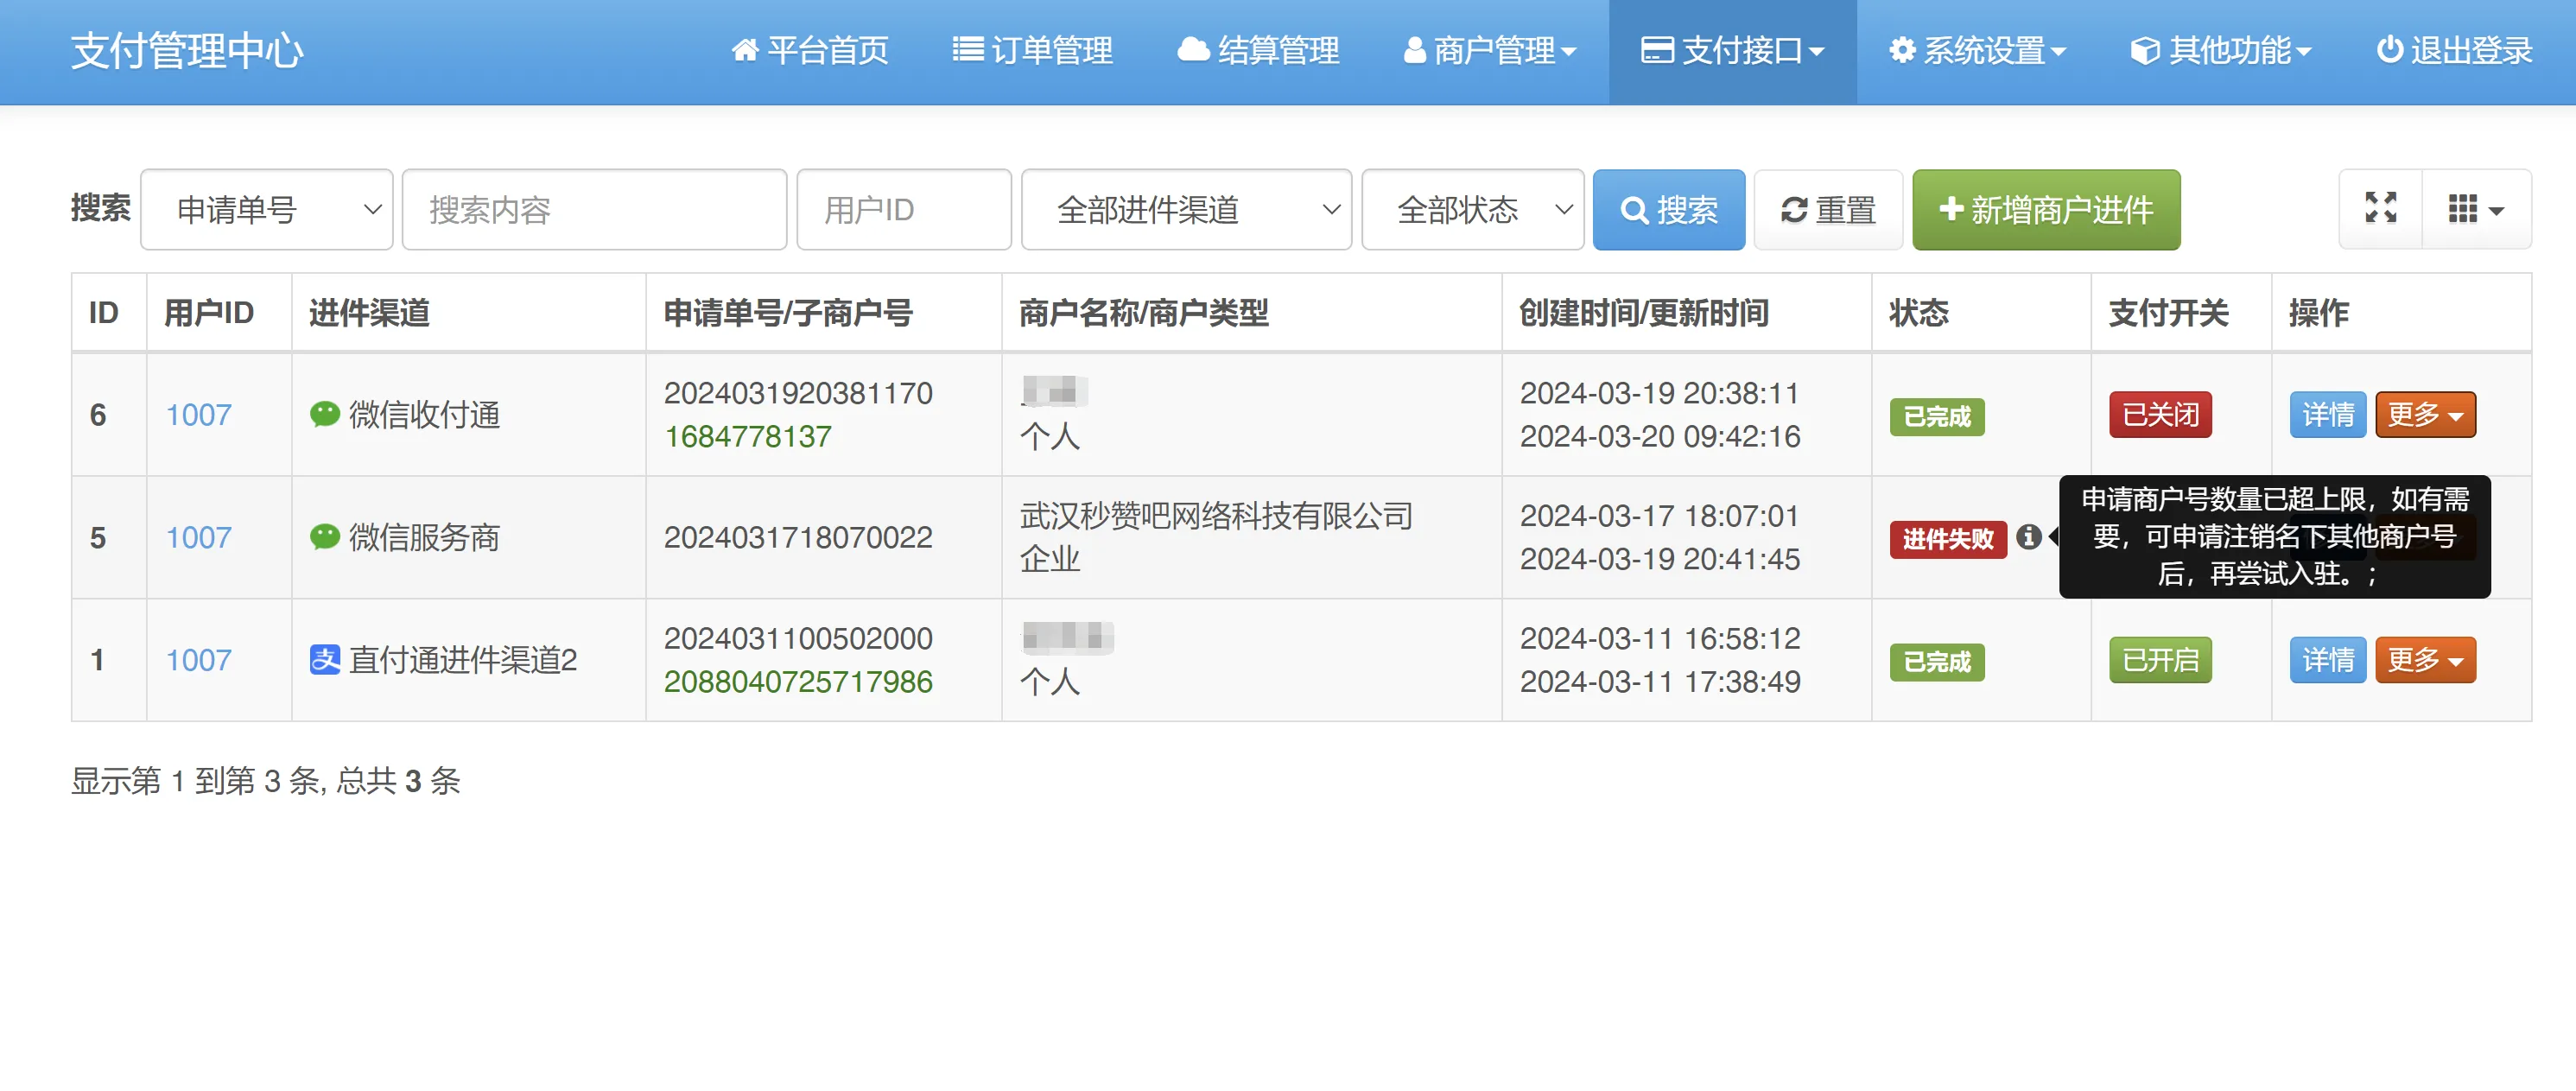This screenshot has width=2576, height=1091.
Task: Click 退出登录 power icon to log out
Action: [x=2453, y=50]
